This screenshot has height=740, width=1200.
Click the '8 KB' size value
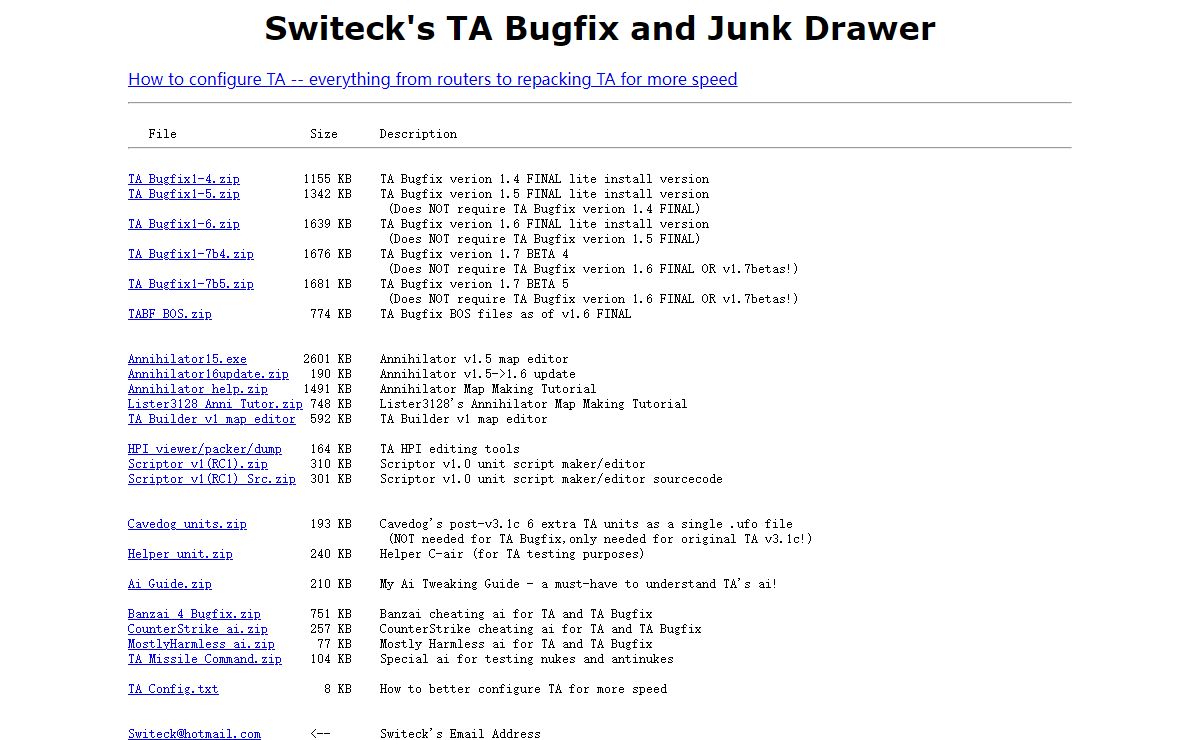(x=338, y=689)
